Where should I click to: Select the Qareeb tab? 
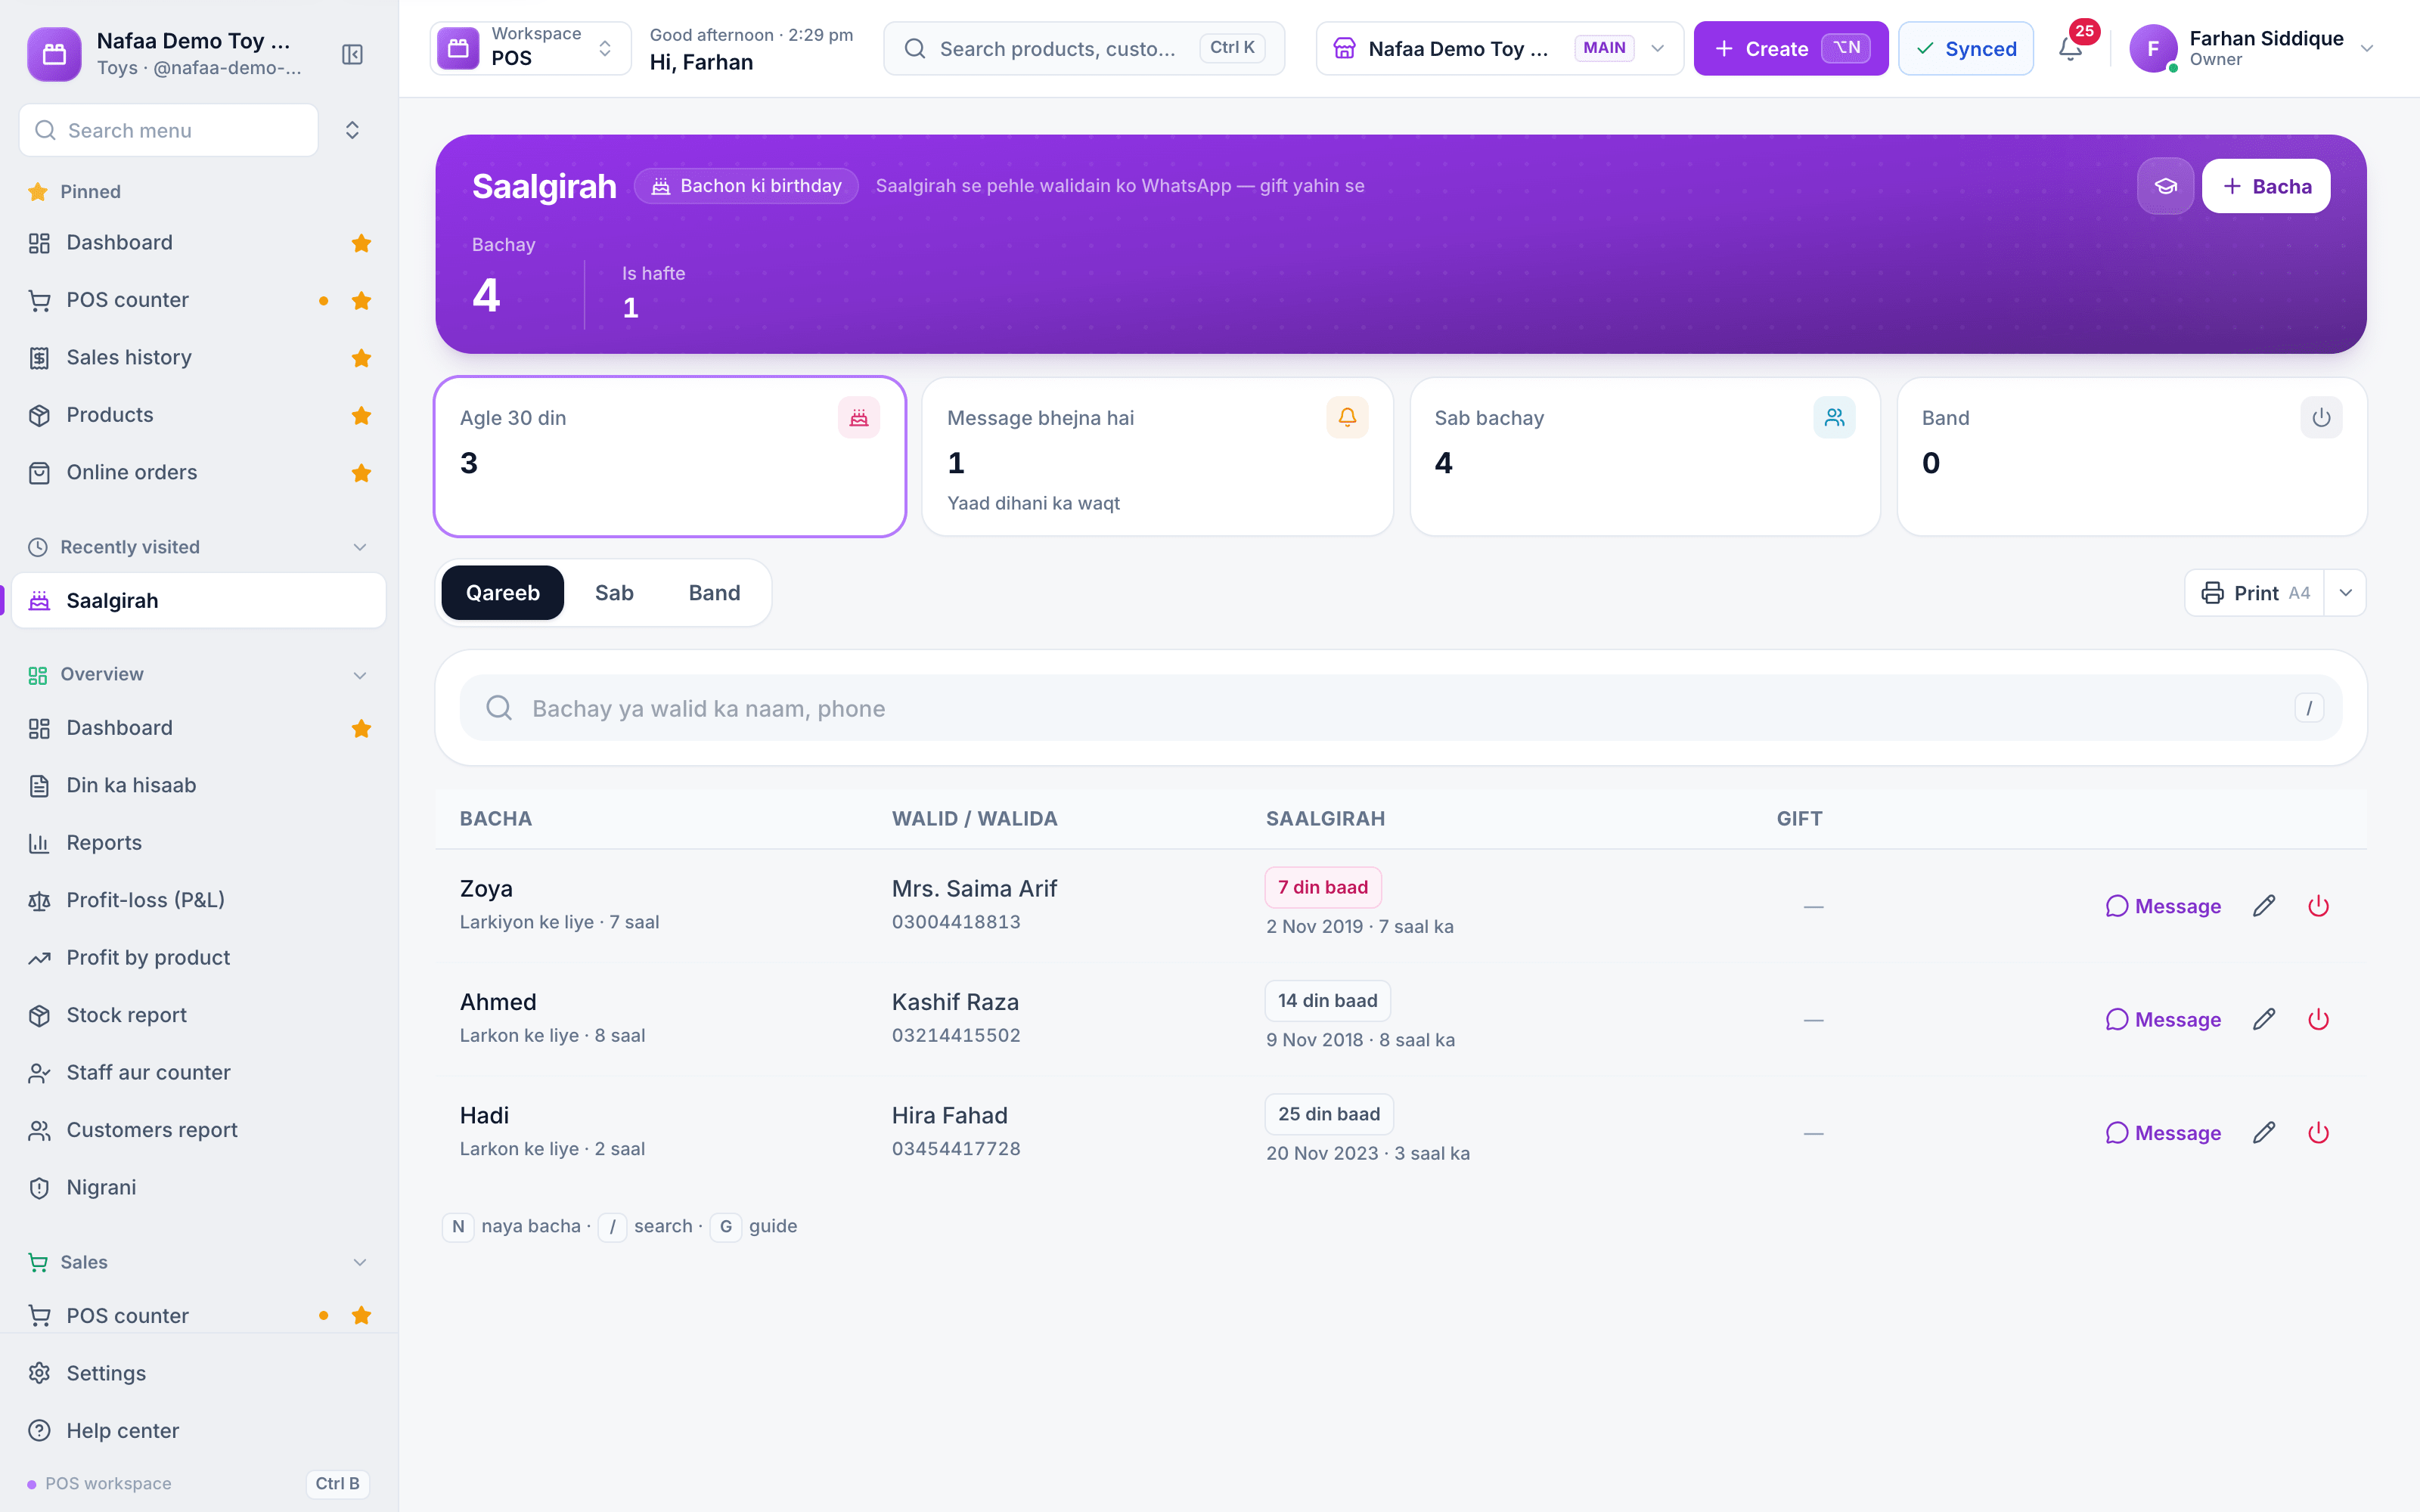503,593
